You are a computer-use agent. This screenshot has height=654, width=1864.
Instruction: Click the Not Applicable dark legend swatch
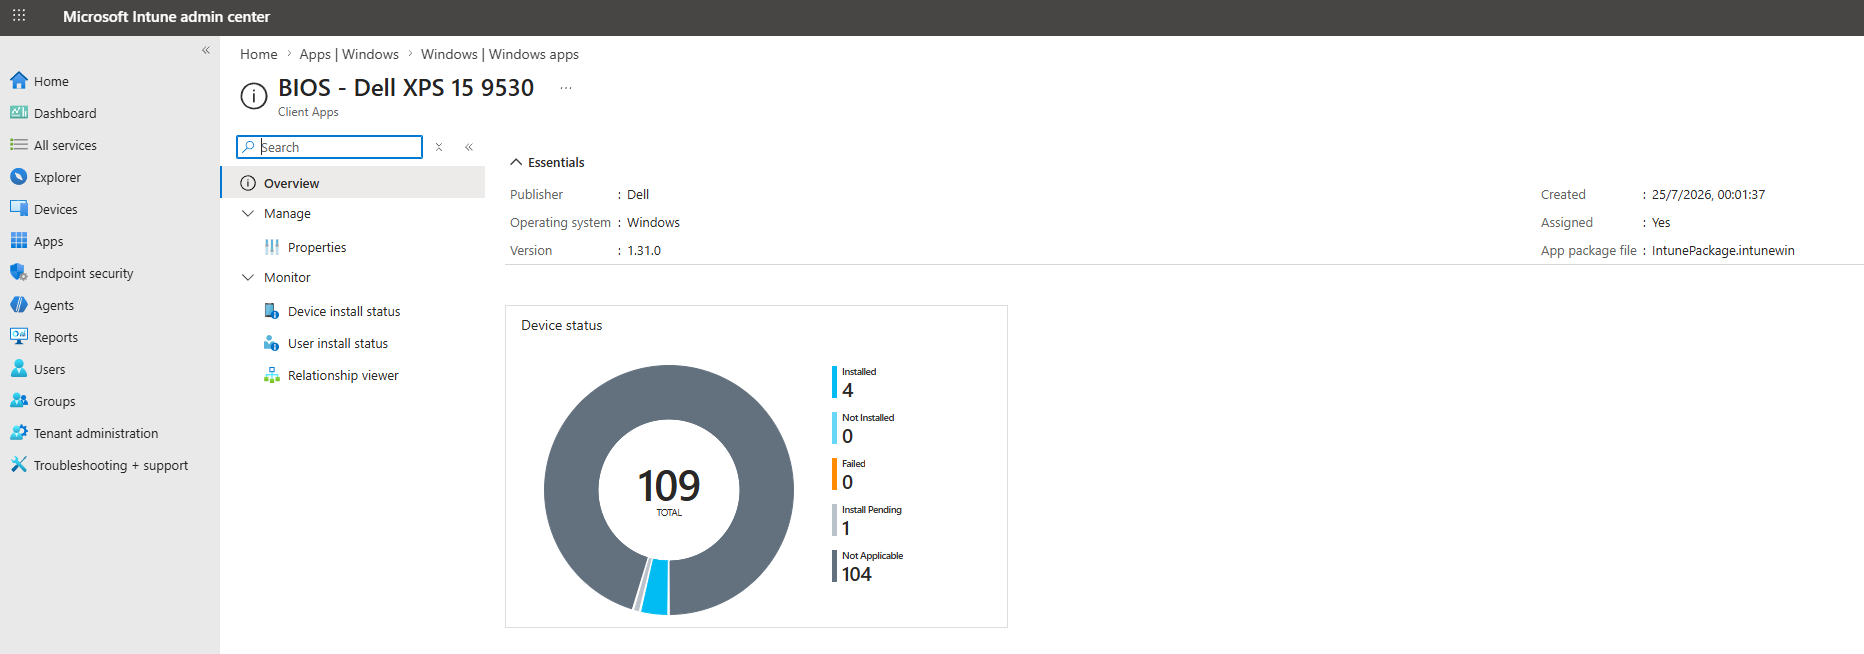[x=835, y=566]
